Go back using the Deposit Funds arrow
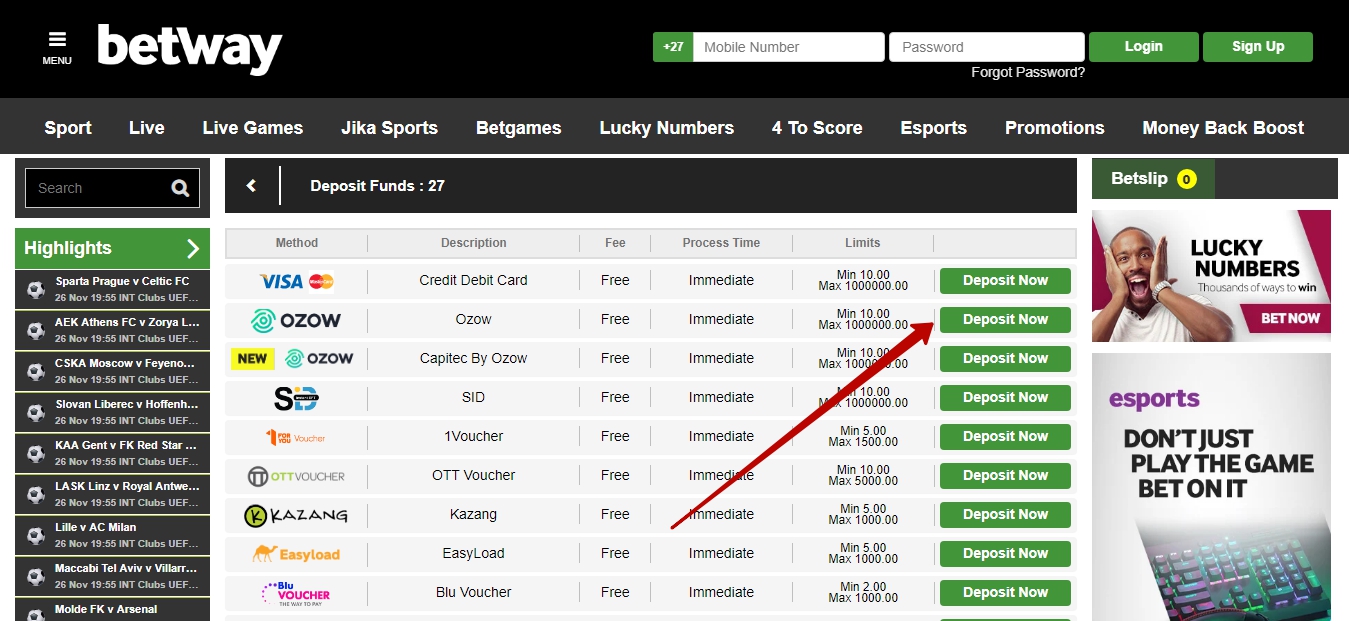 [251, 186]
